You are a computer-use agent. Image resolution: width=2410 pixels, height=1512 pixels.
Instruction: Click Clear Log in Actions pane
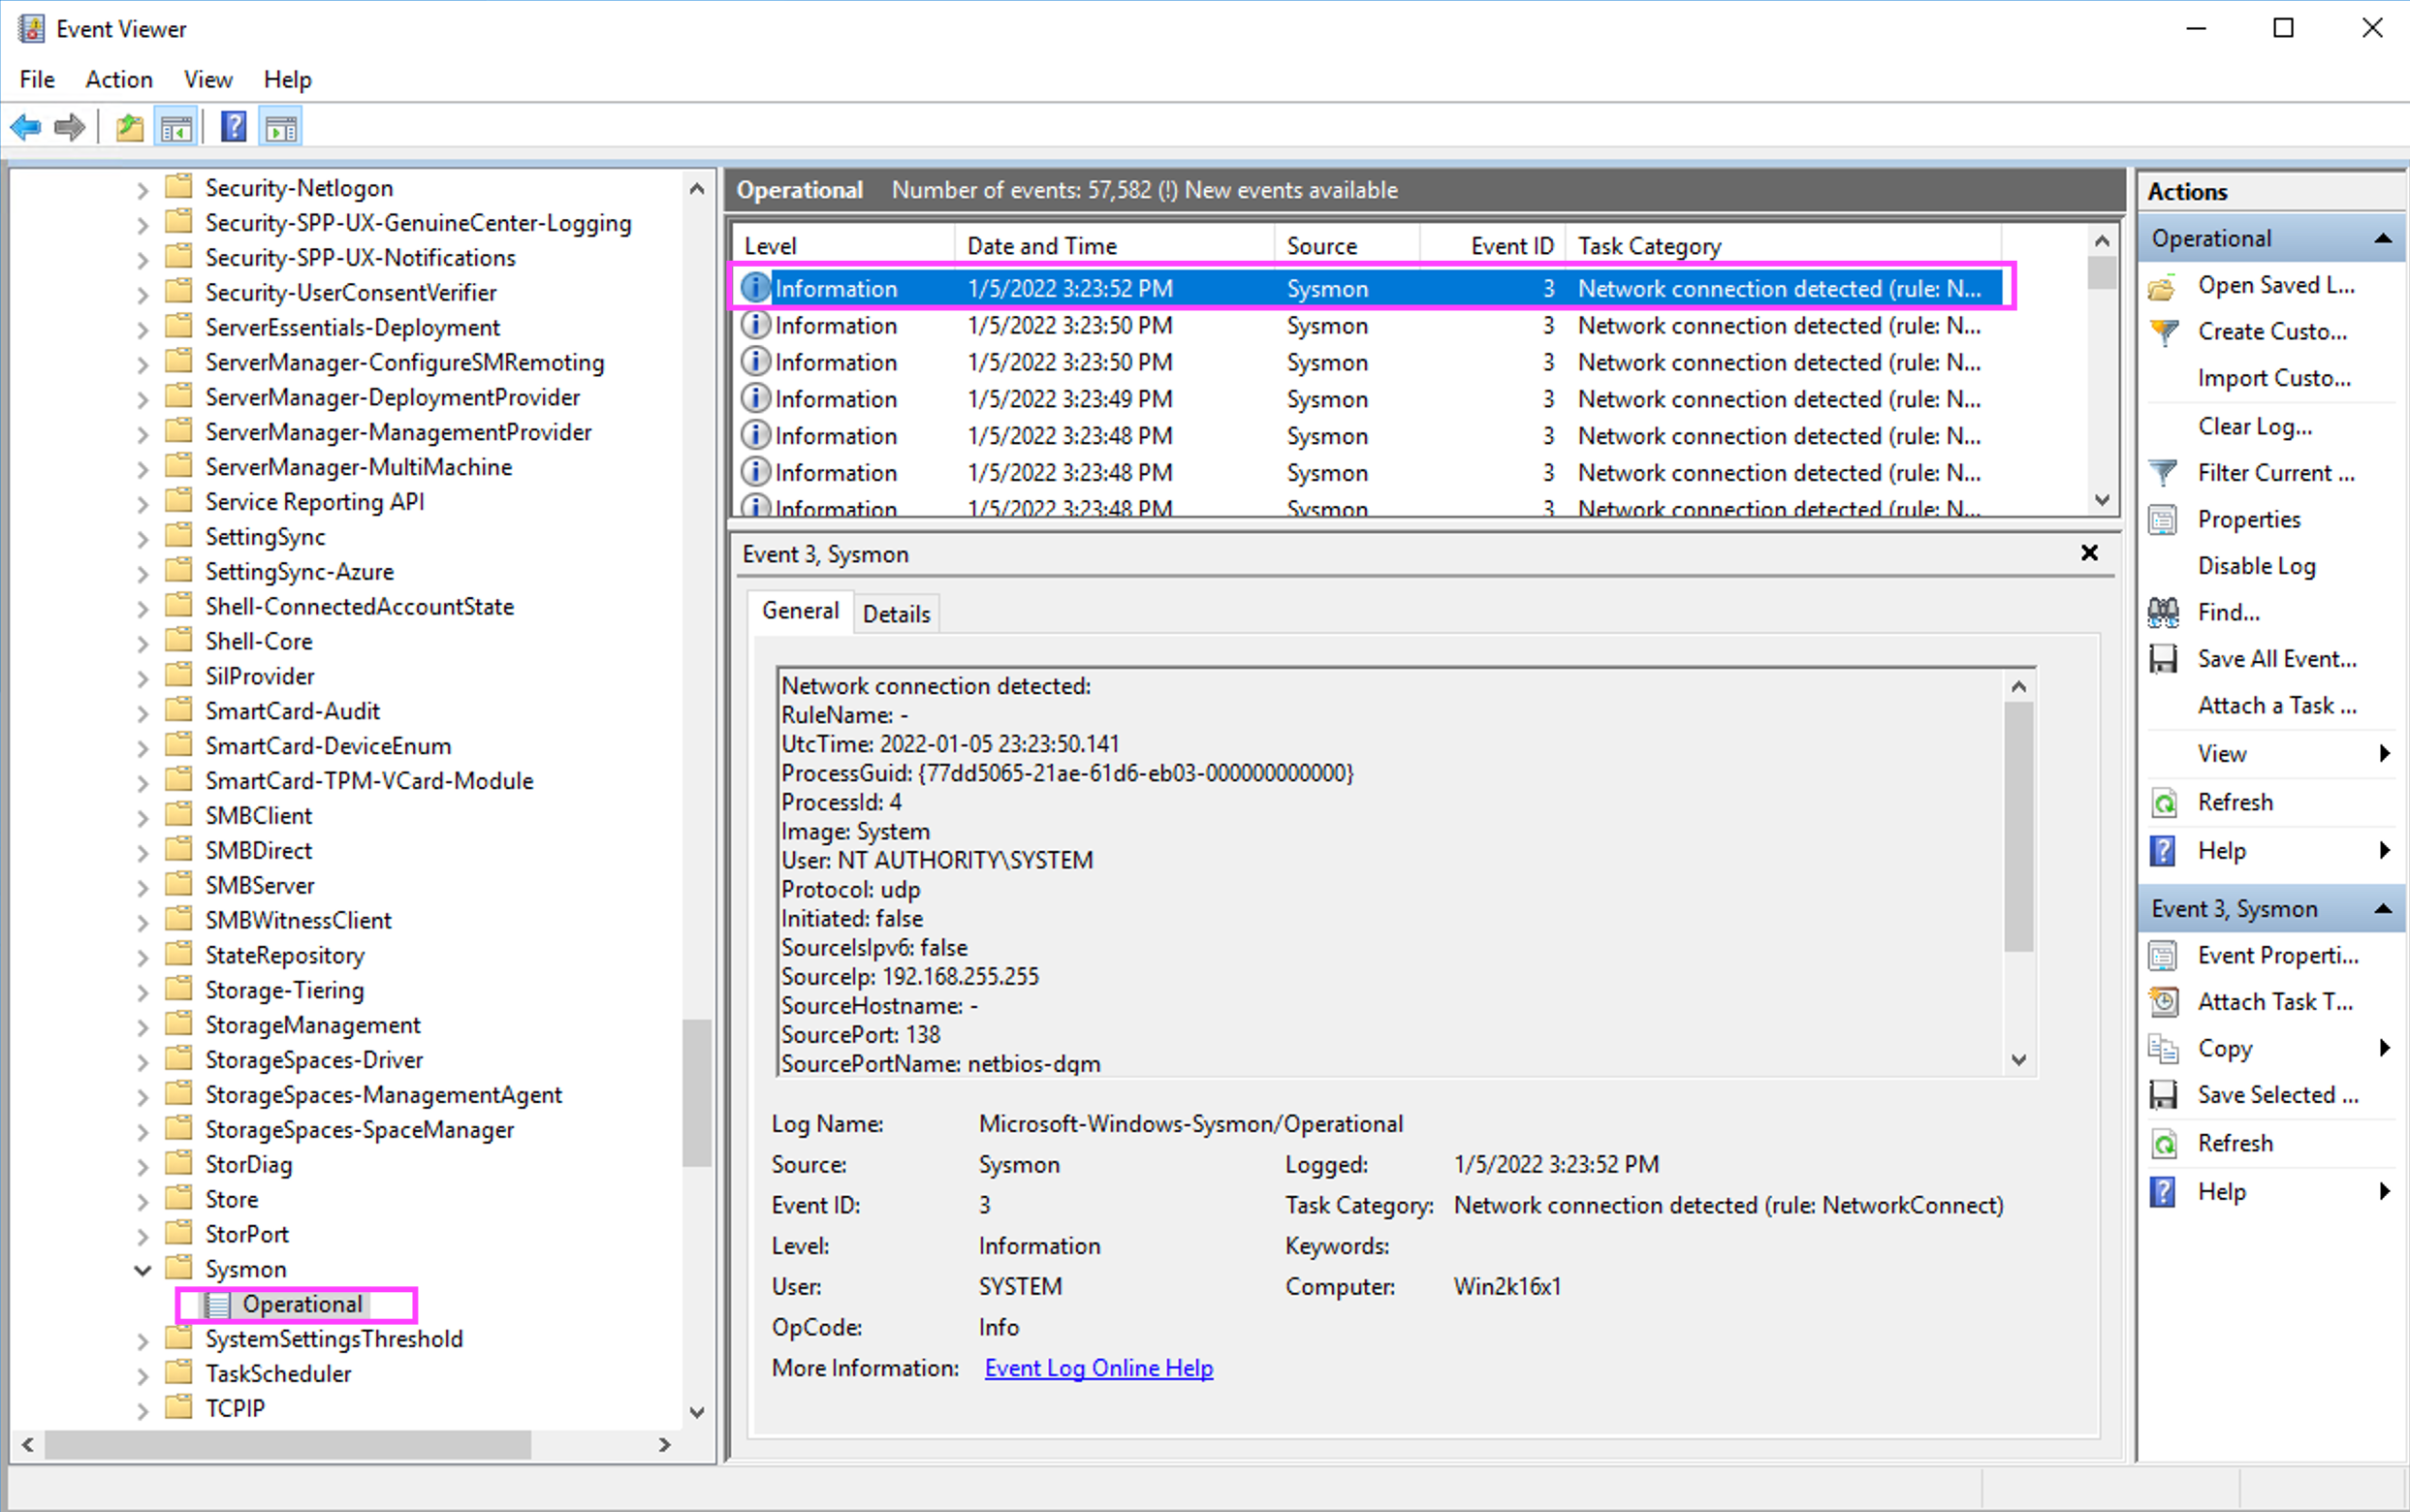tap(2254, 426)
